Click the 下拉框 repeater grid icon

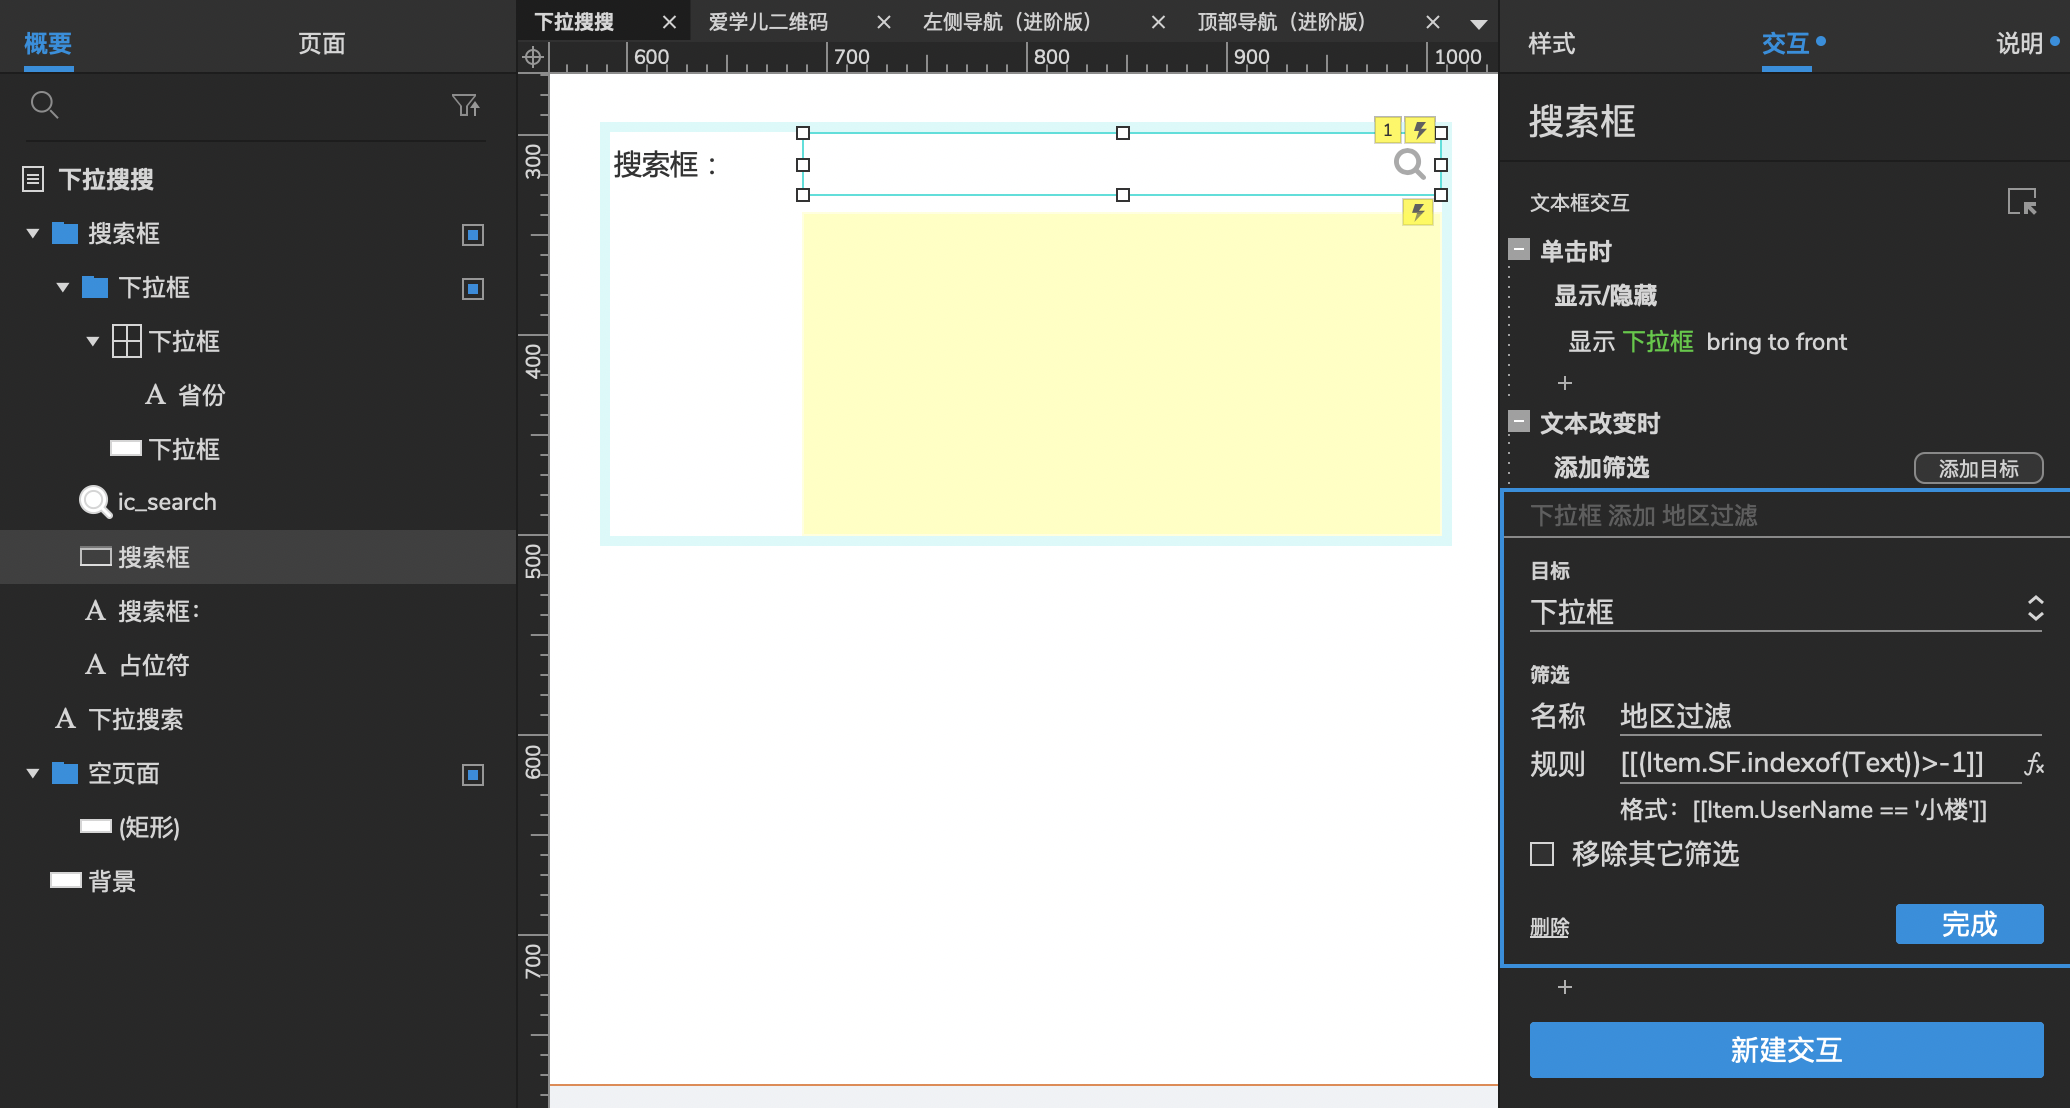[x=126, y=341]
